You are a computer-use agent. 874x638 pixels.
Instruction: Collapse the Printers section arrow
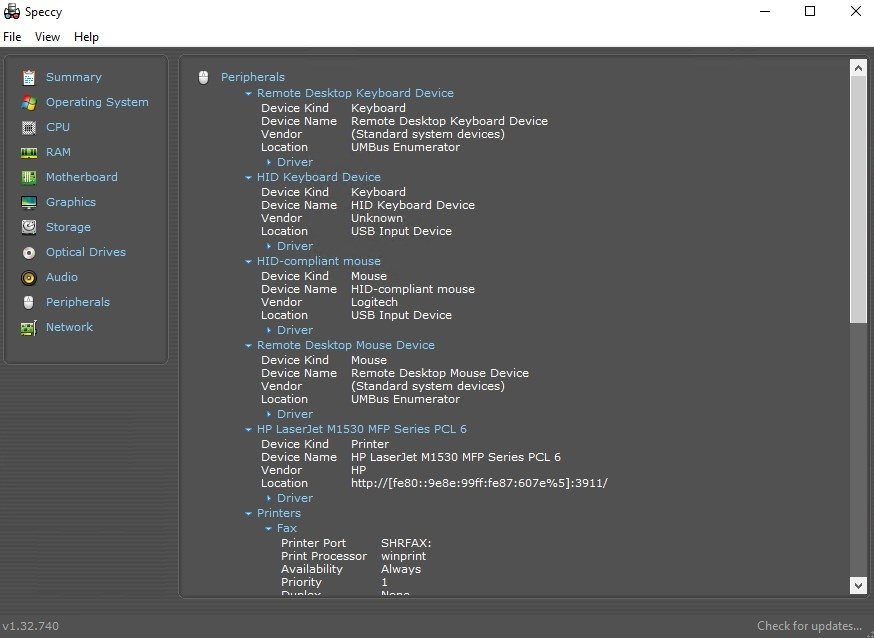pyautogui.click(x=248, y=514)
